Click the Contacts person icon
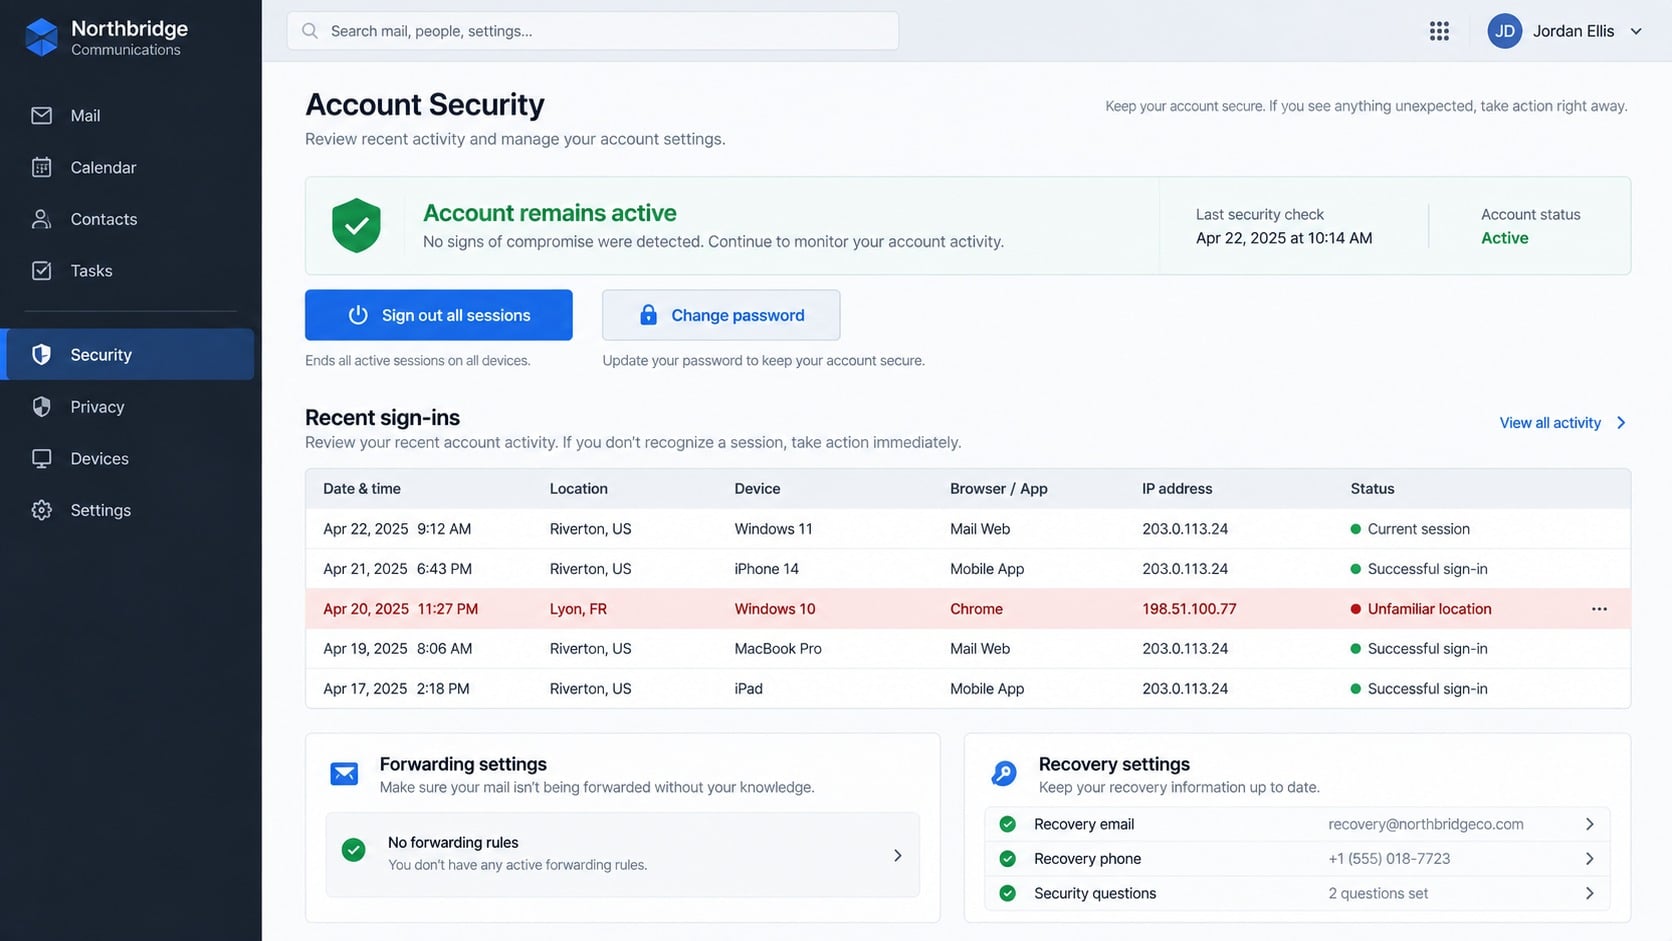The image size is (1672, 941). 41,219
